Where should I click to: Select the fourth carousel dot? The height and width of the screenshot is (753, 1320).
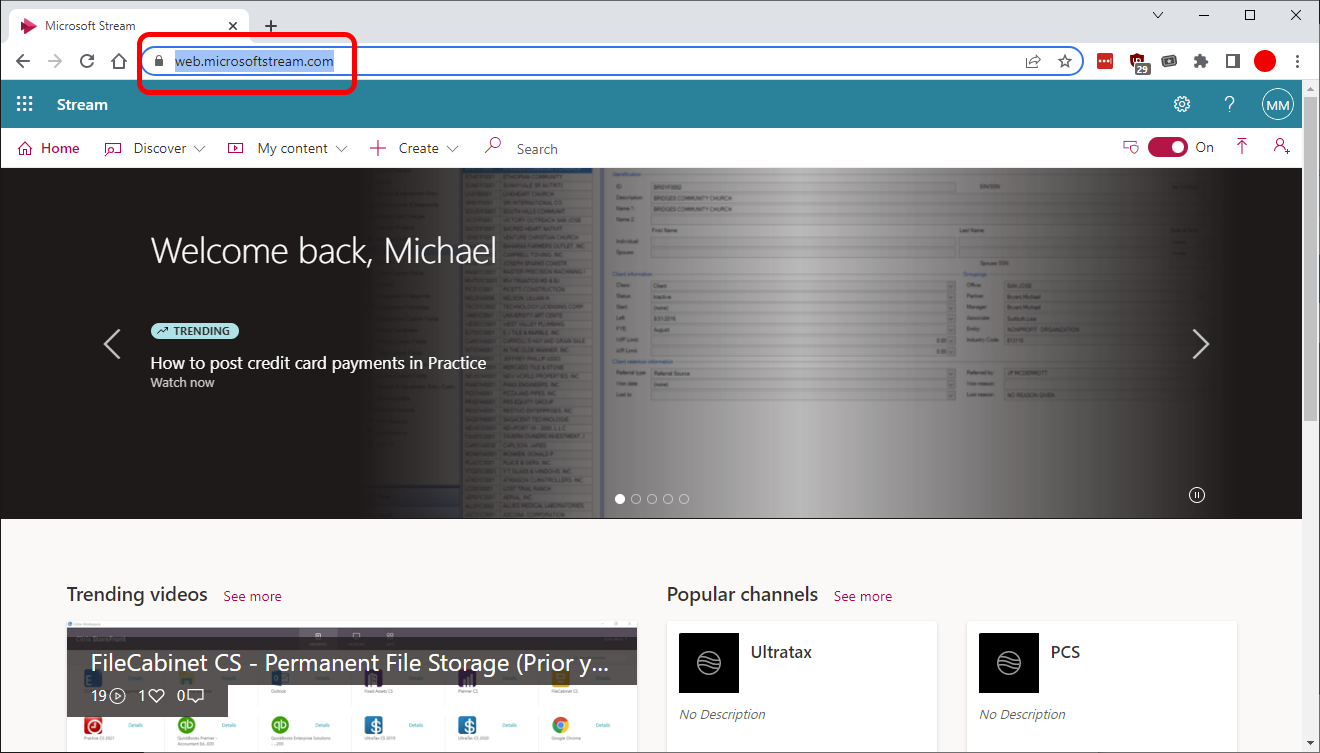pyautogui.click(x=668, y=498)
